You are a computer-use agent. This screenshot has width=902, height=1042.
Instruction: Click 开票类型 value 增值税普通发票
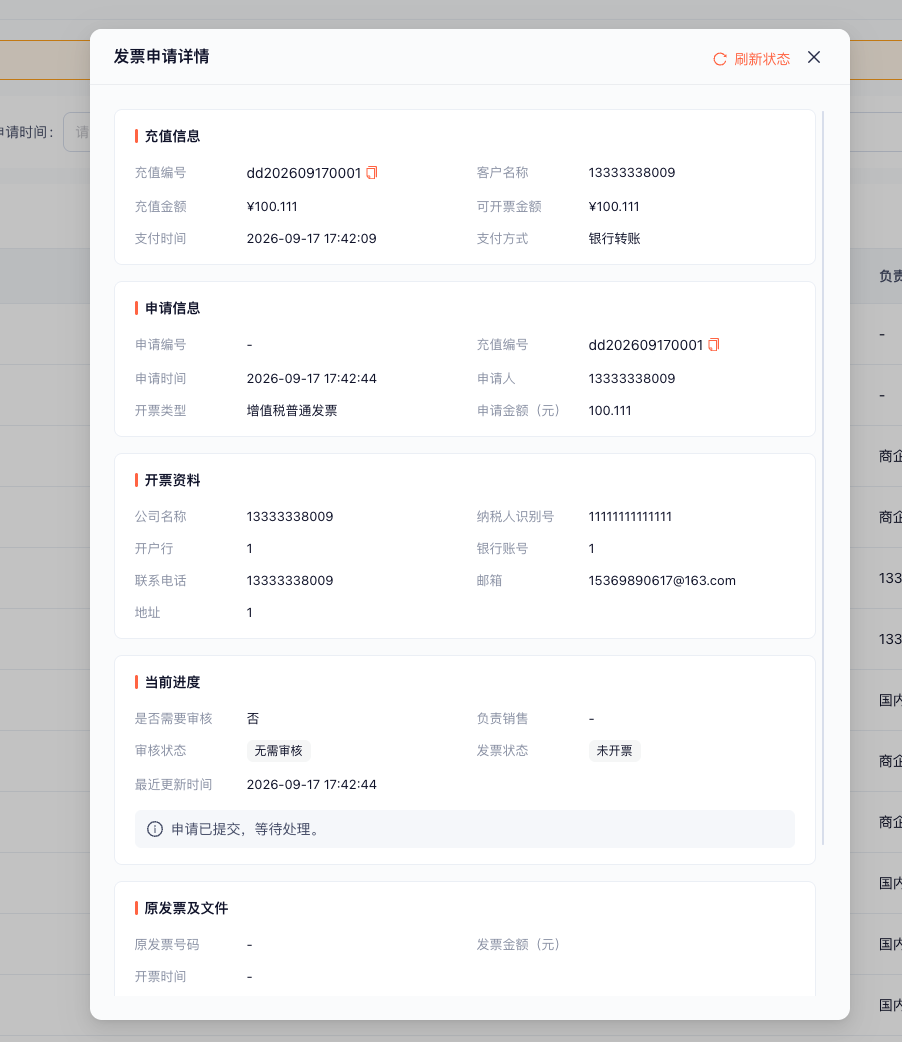[292, 411]
